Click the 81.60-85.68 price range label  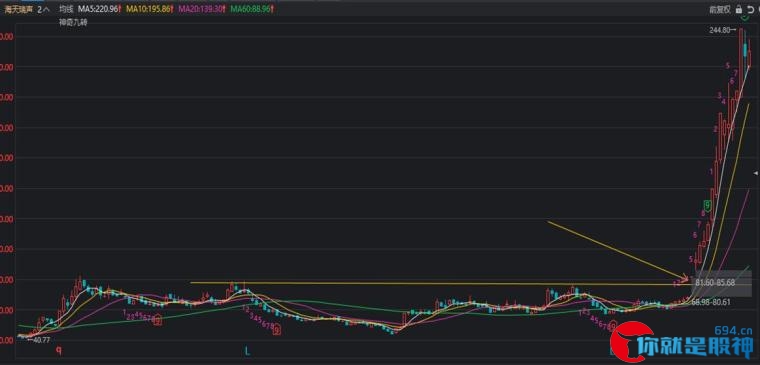coord(715,282)
